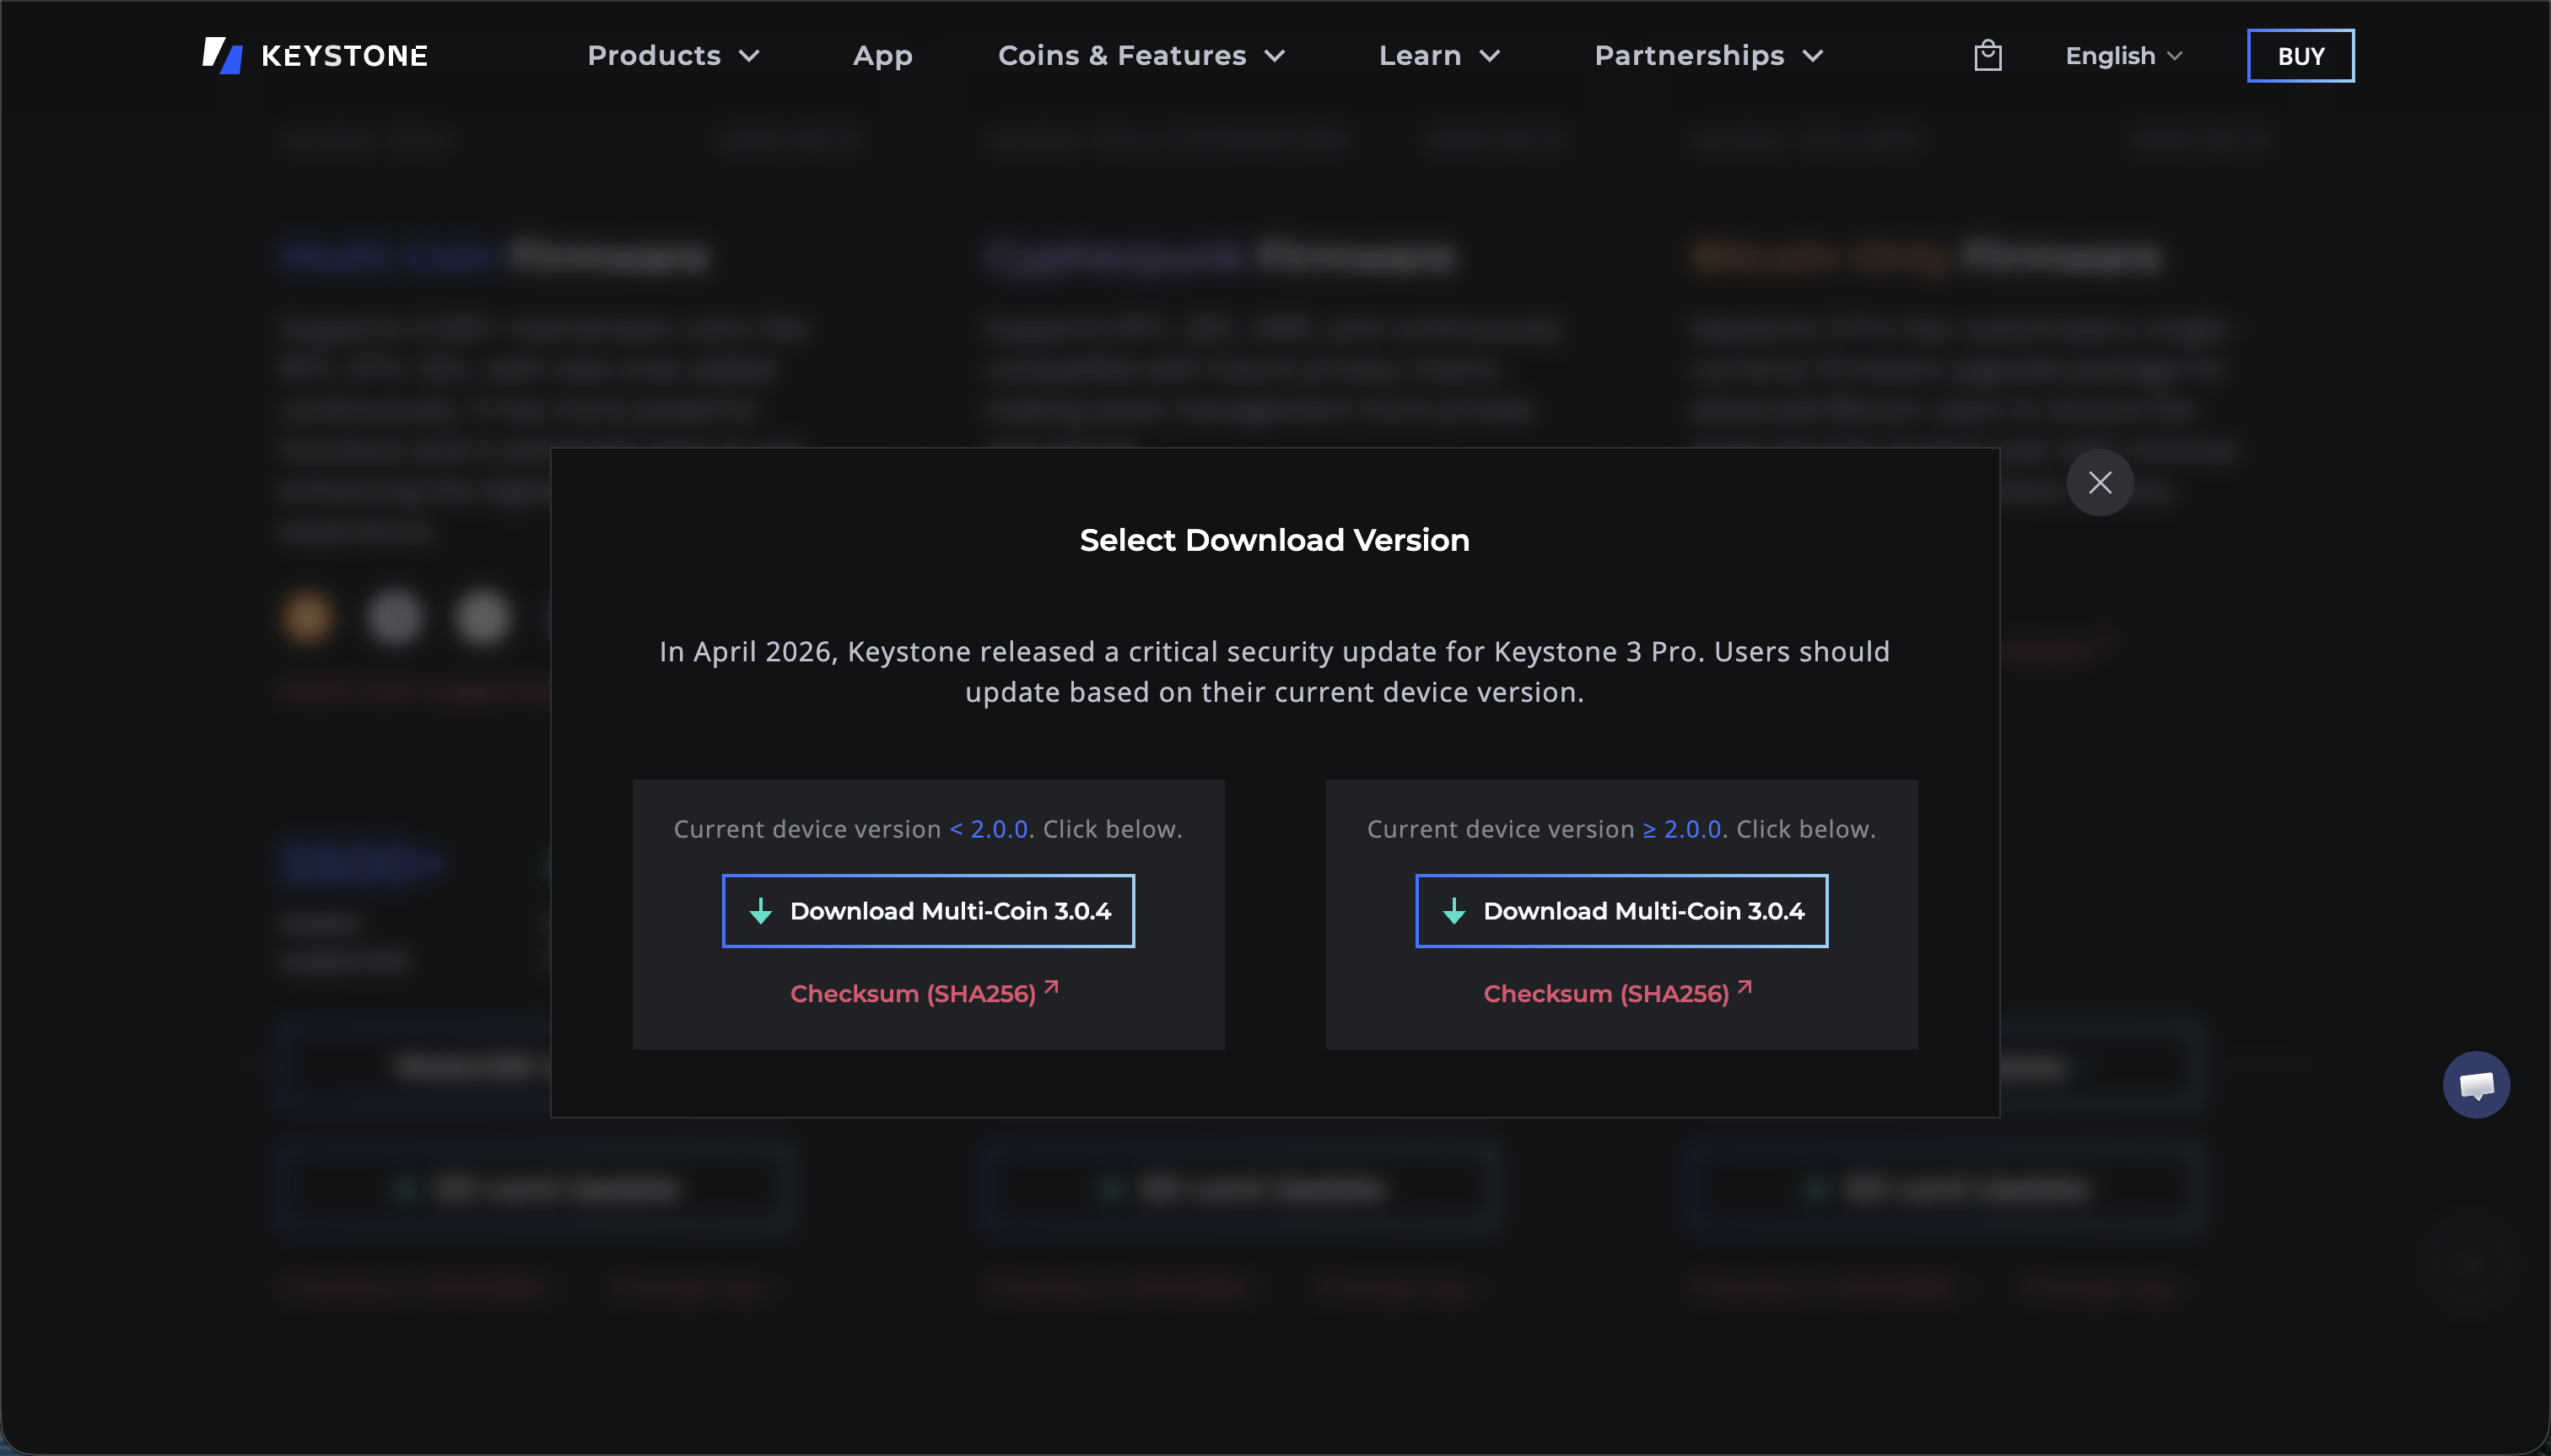The image size is (2551, 1456).
Task: Expand the Partnerships menu
Action: [1708, 55]
